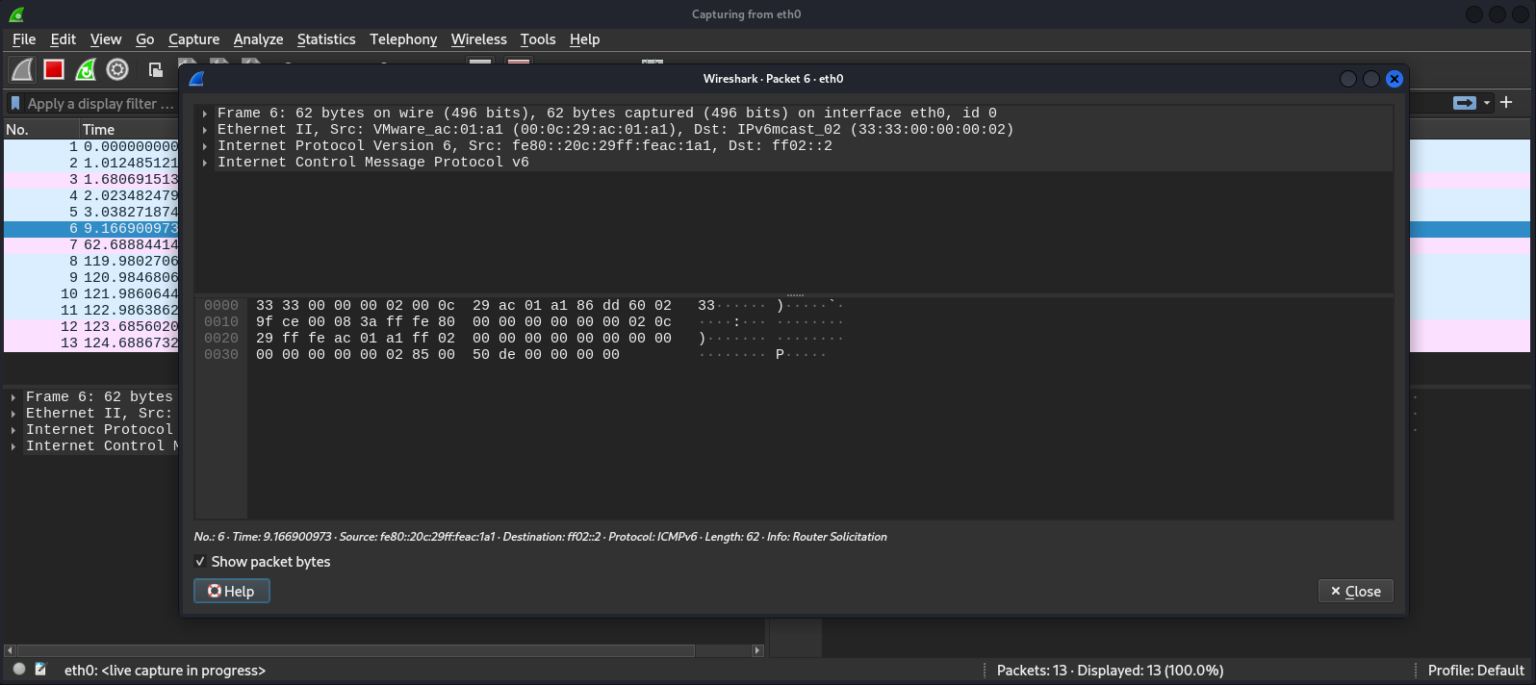This screenshot has height=685, width=1536.
Task: Open the Statistics menu
Action: click(326, 39)
